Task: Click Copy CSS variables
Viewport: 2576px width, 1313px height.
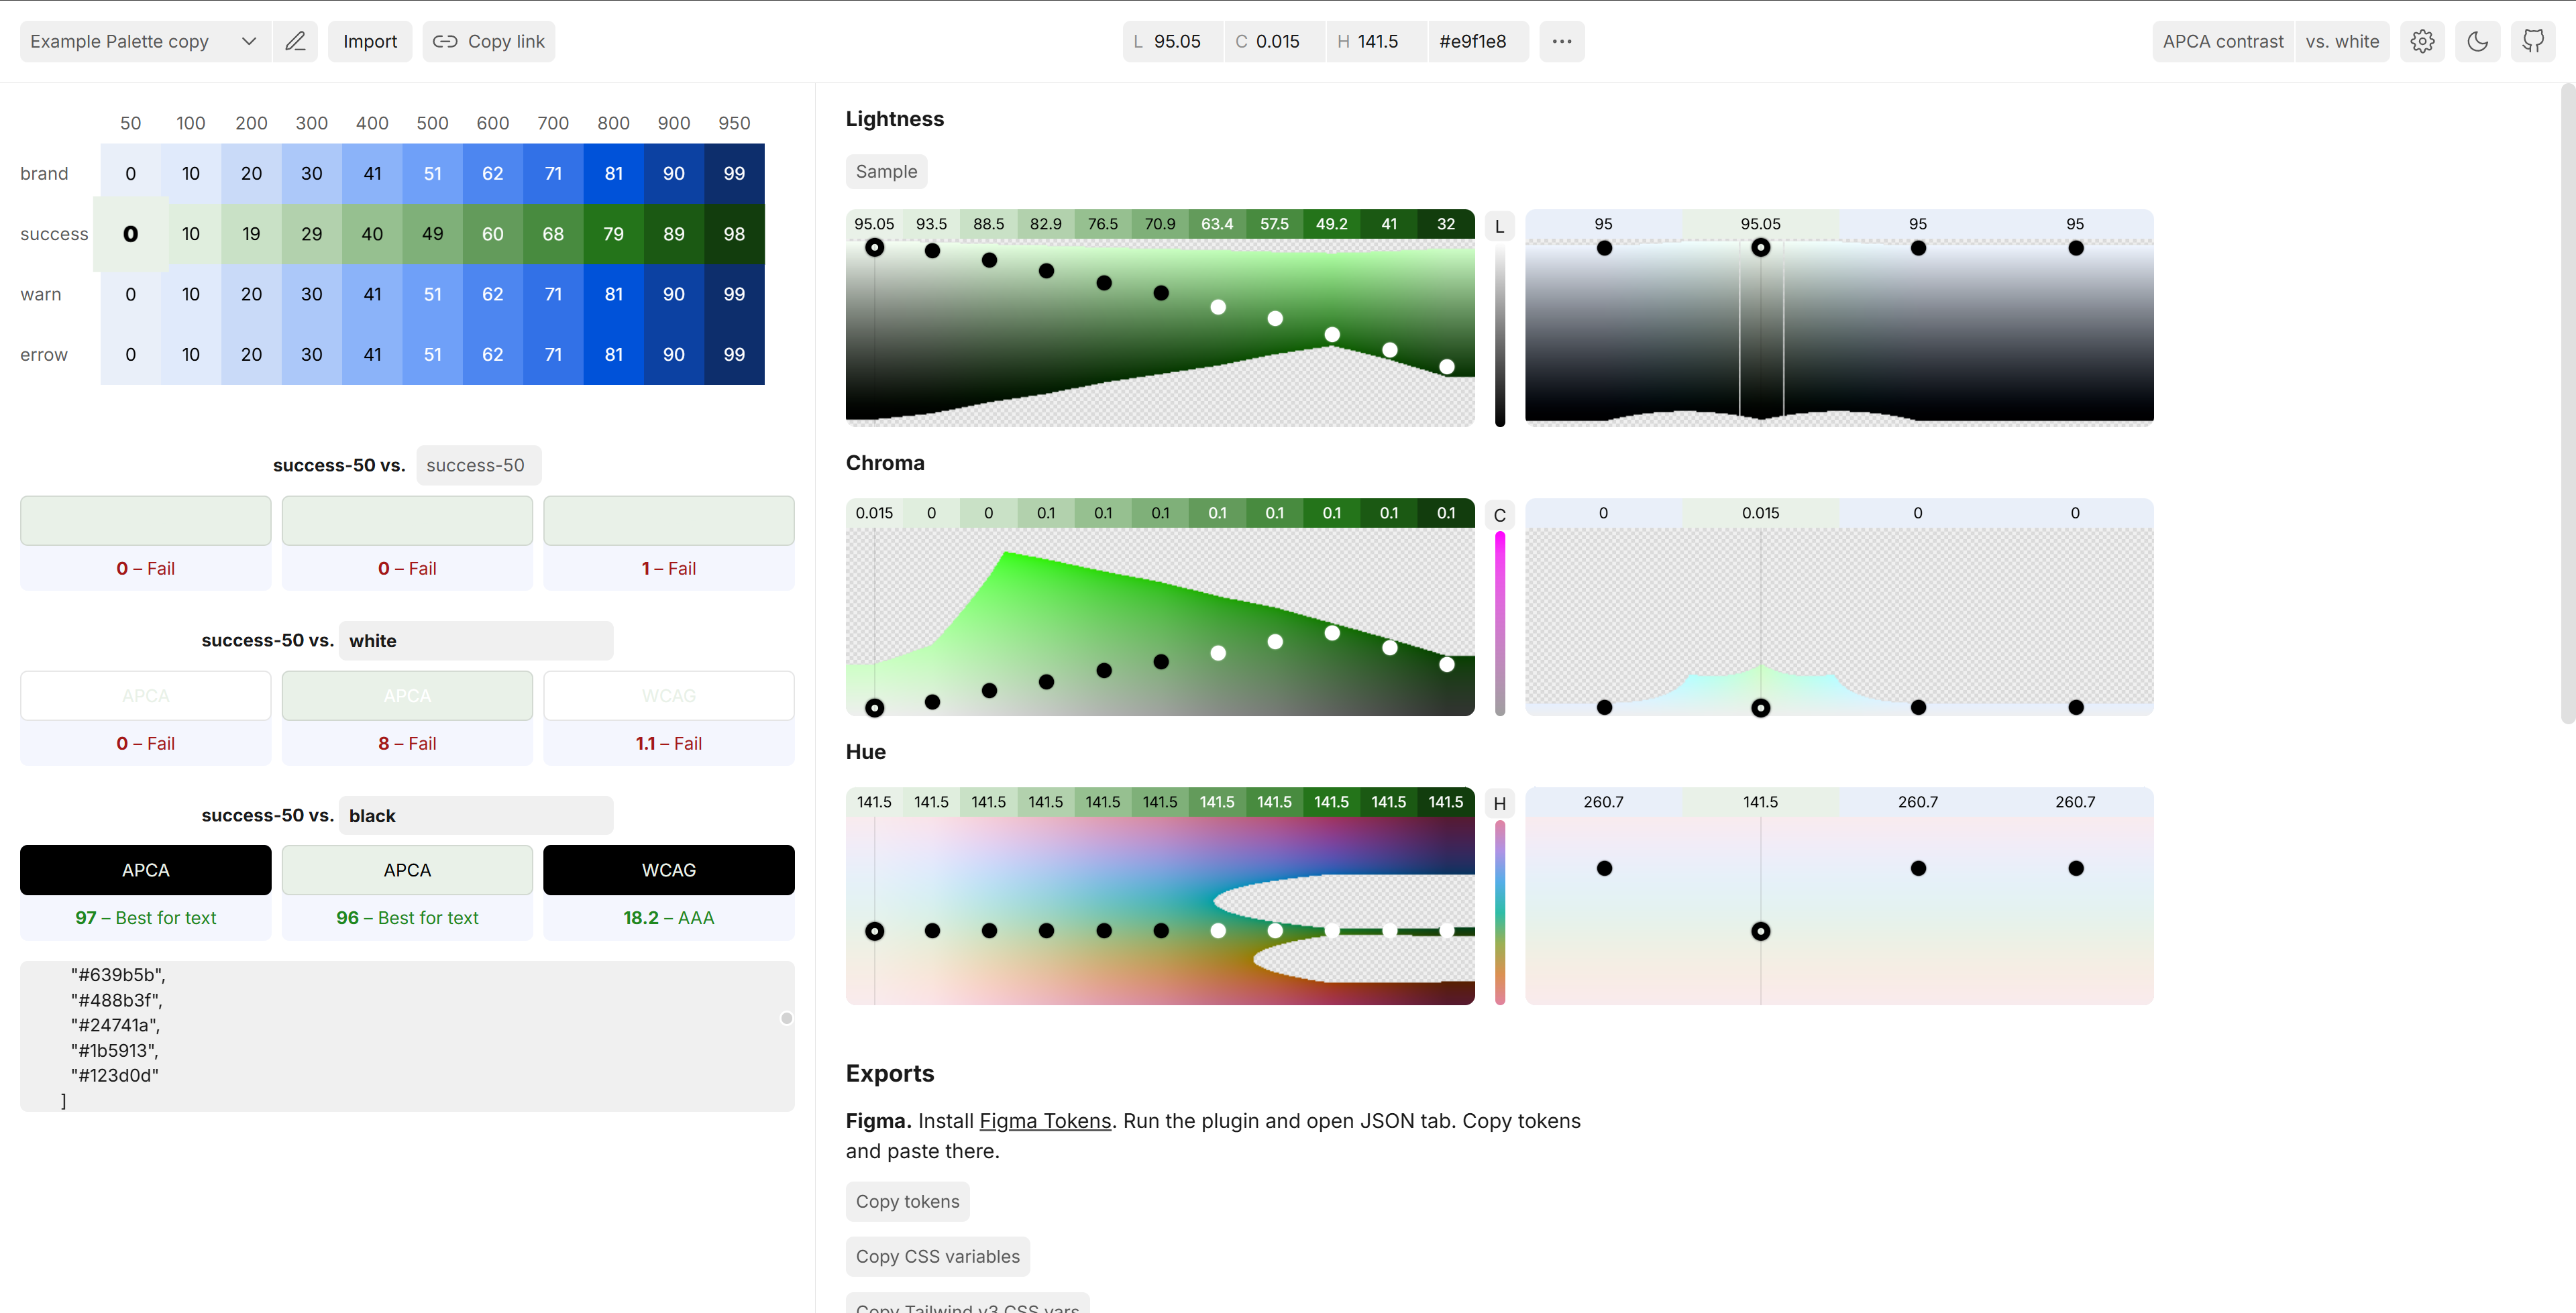Action: pyautogui.click(x=937, y=1256)
